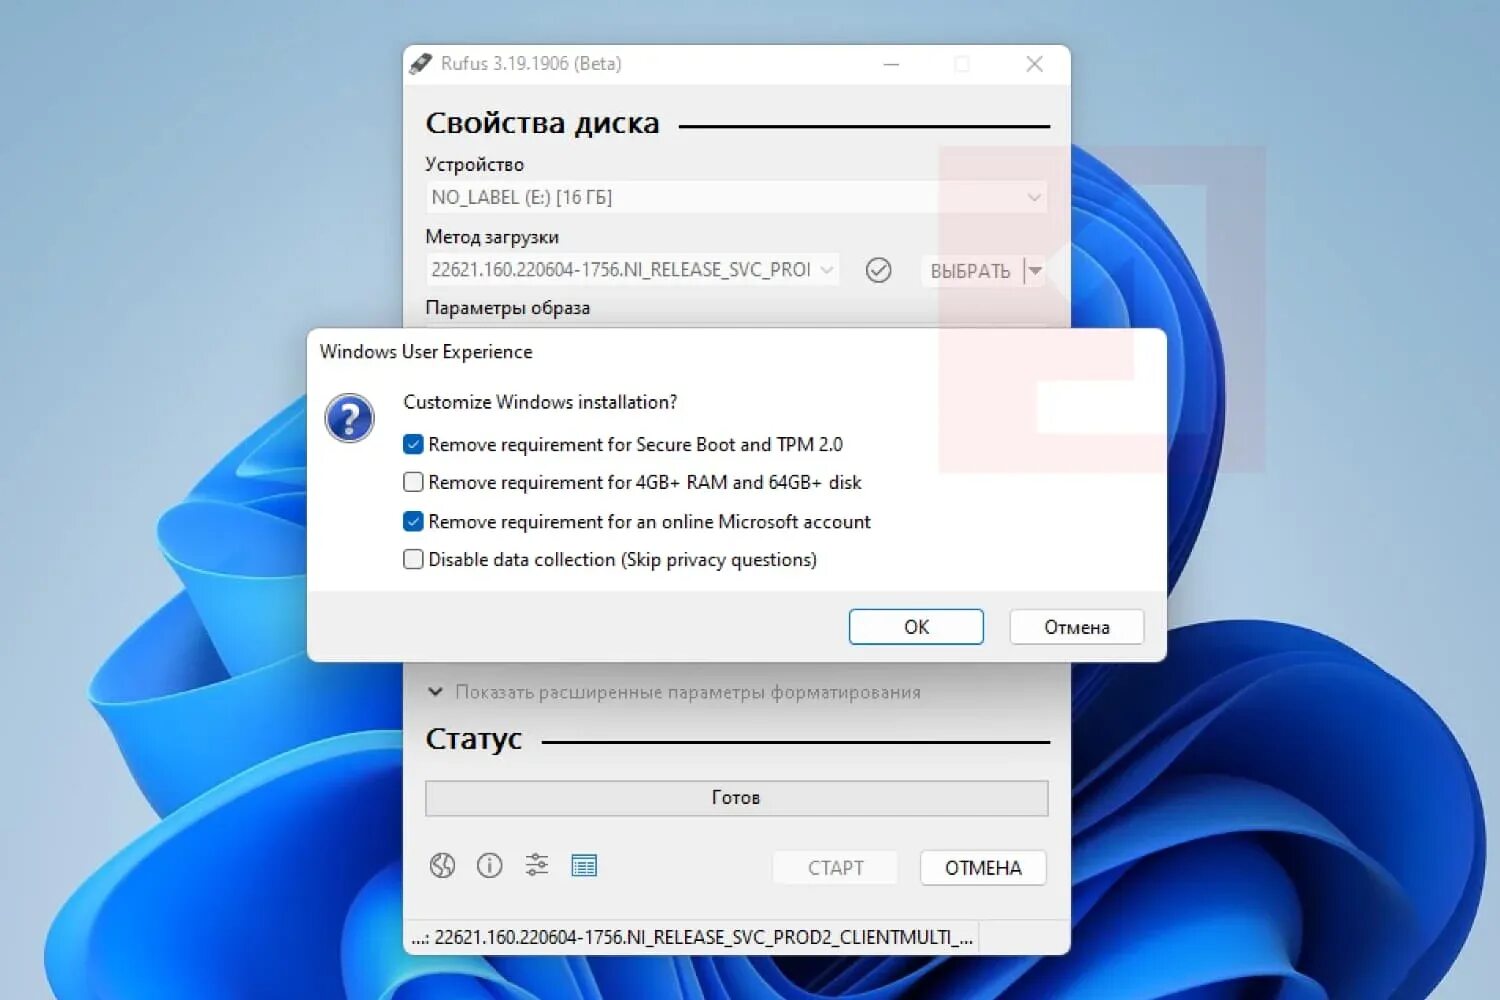Click the Готов status progress bar
The width and height of the screenshot is (1500, 1000).
(x=736, y=798)
